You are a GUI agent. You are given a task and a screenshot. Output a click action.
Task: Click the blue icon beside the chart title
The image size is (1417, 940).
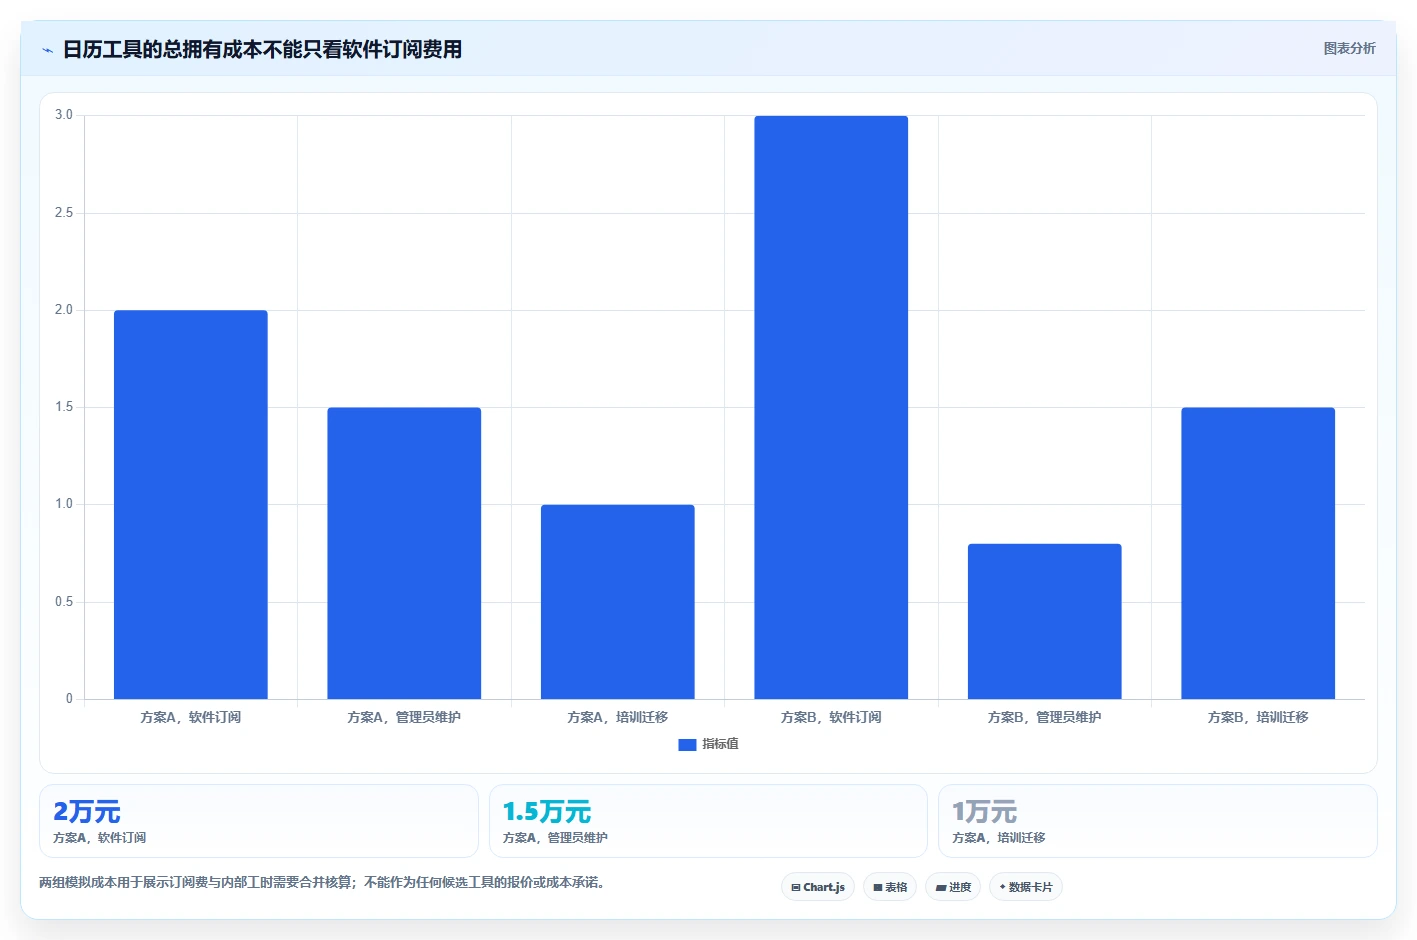47,50
